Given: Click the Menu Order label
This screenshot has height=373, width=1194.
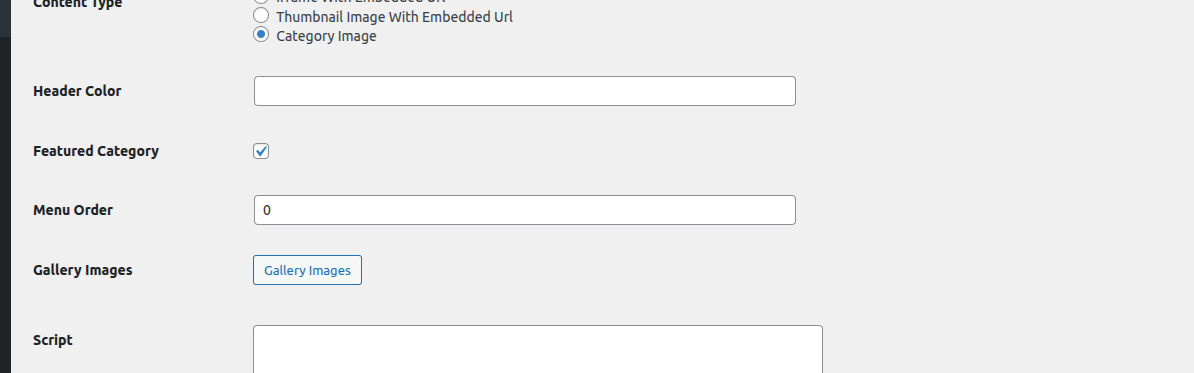Looking at the screenshot, I should (73, 210).
